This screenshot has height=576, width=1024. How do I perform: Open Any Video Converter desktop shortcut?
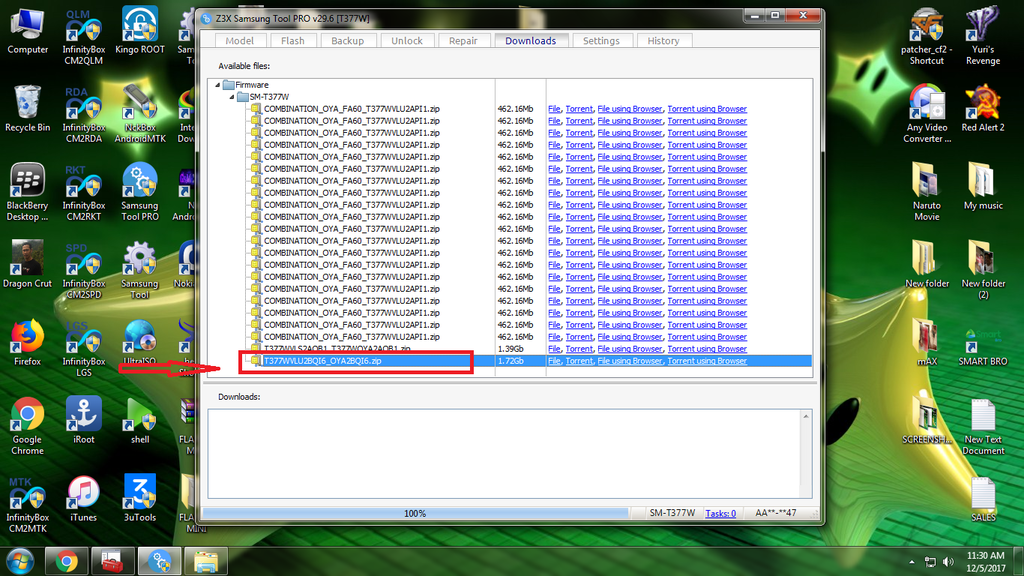click(927, 108)
